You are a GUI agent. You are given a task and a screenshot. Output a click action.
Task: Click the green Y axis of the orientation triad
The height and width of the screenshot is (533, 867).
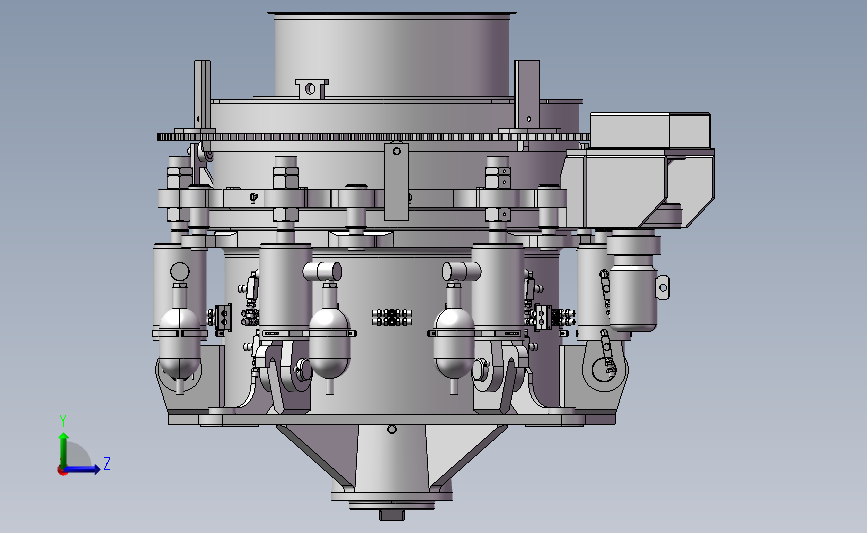[64, 449]
